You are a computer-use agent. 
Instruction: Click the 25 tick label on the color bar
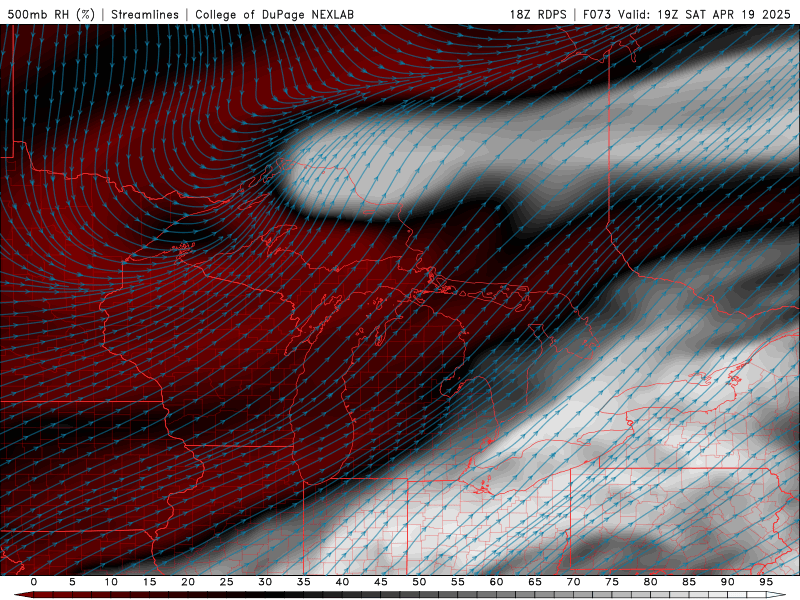(227, 582)
